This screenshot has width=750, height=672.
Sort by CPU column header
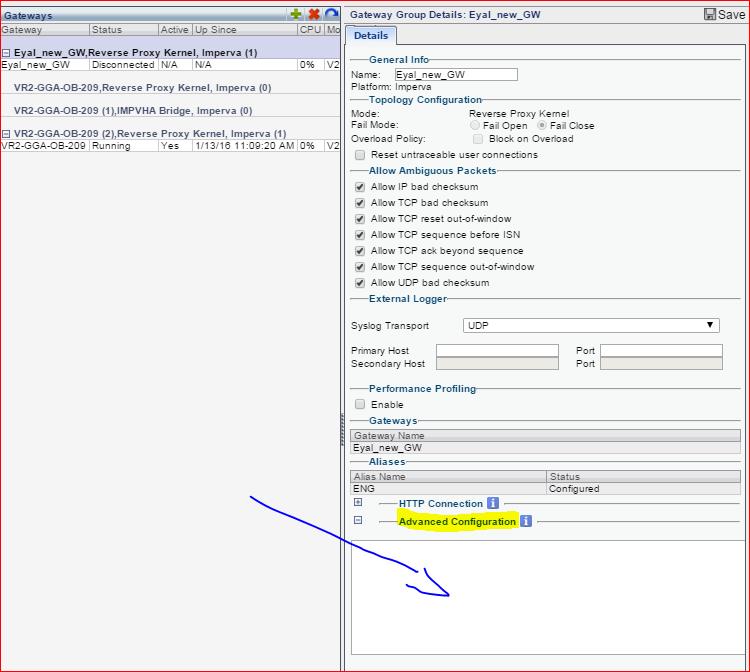tap(310, 30)
